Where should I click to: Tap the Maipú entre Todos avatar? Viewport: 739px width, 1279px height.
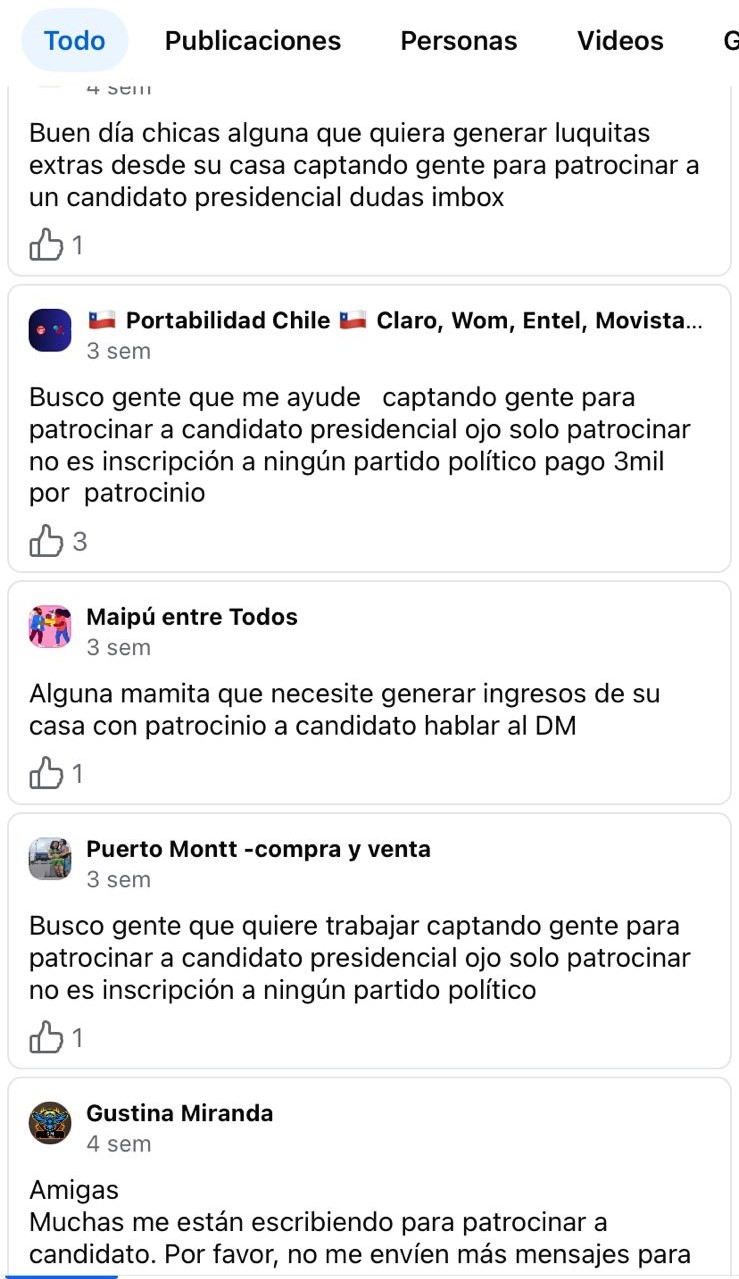(50, 627)
